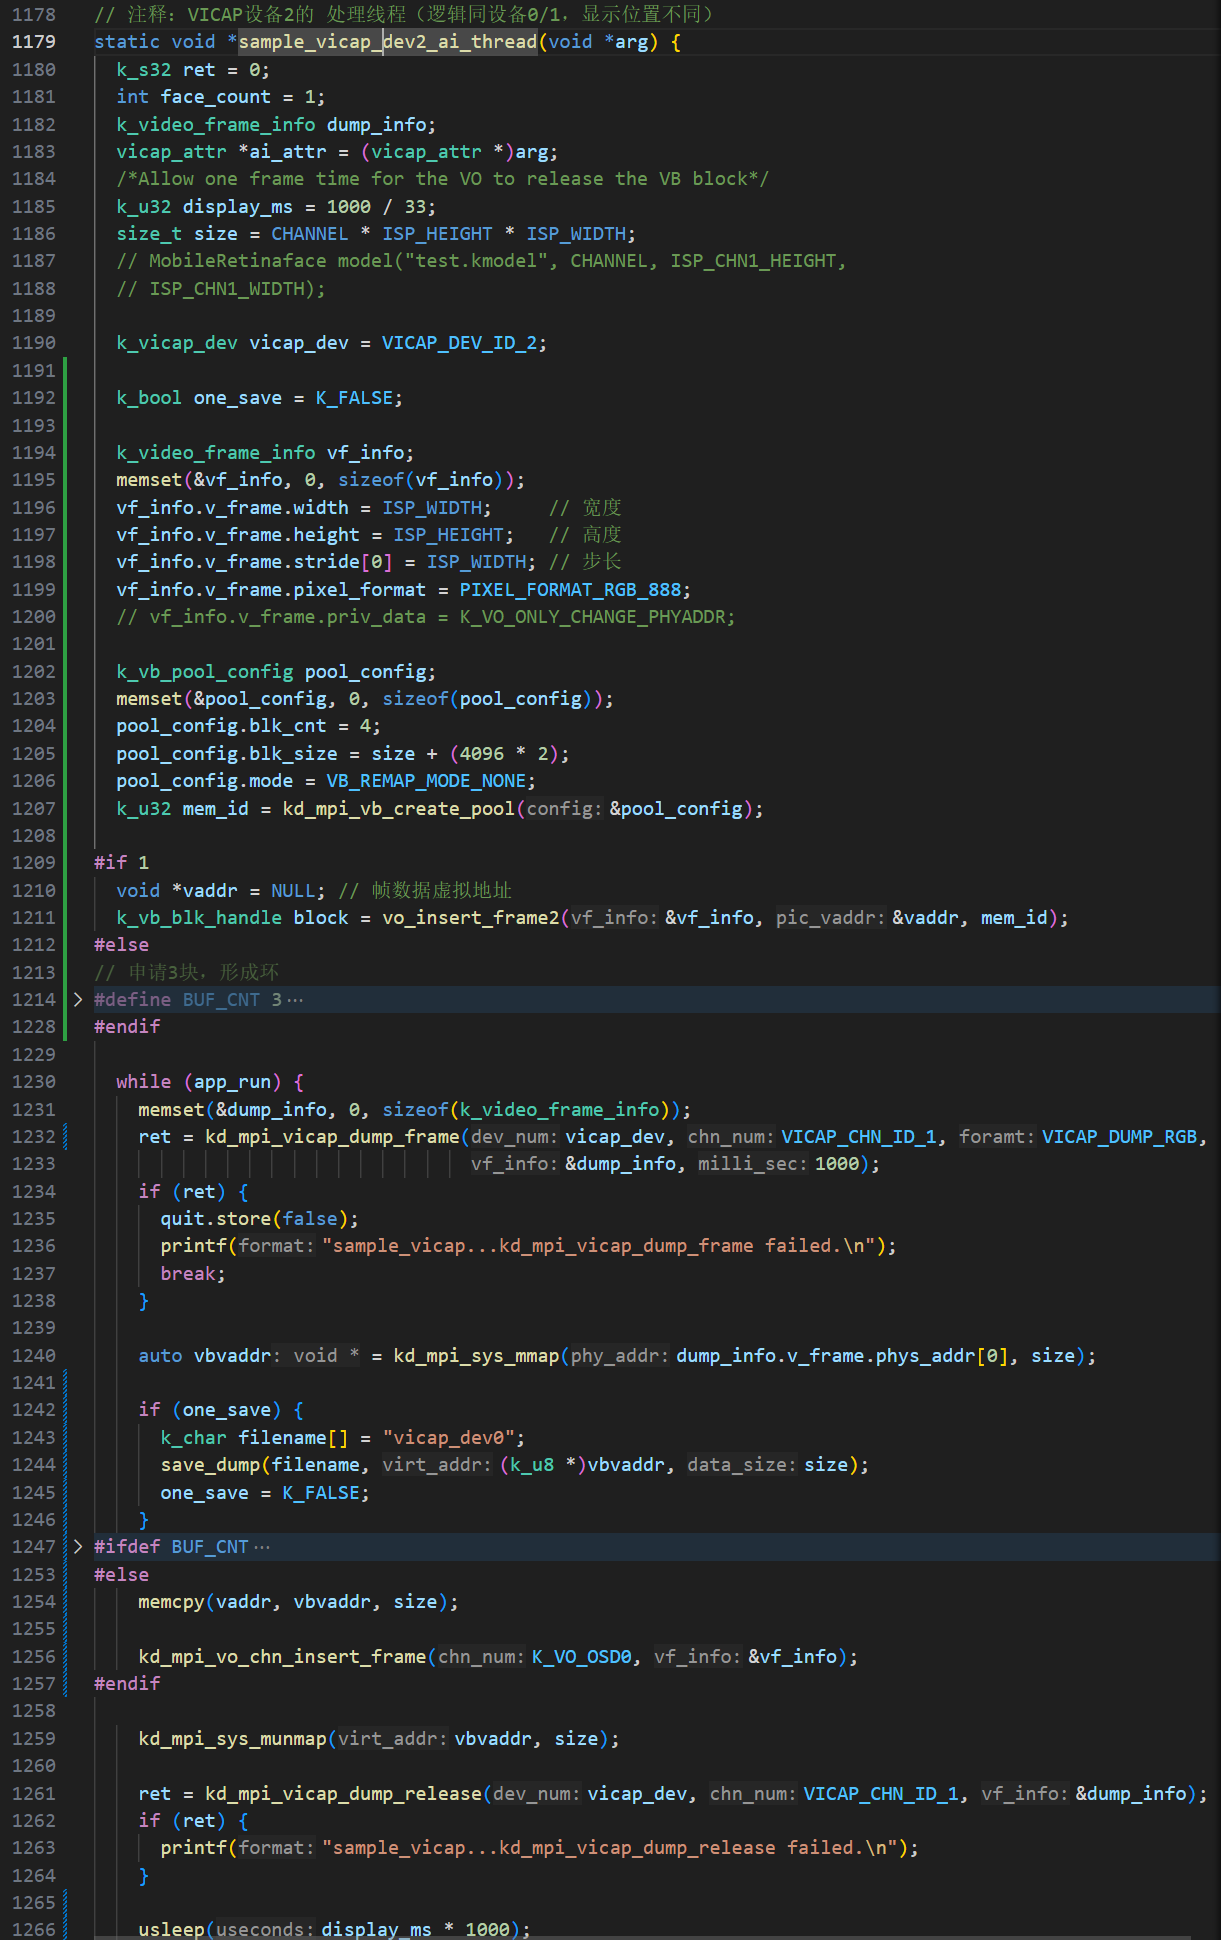1221x1940 pixels.
Task: Click the K_VO_OSD0 channel constant
Action: pyautogui.click(x=581, y=1657)
